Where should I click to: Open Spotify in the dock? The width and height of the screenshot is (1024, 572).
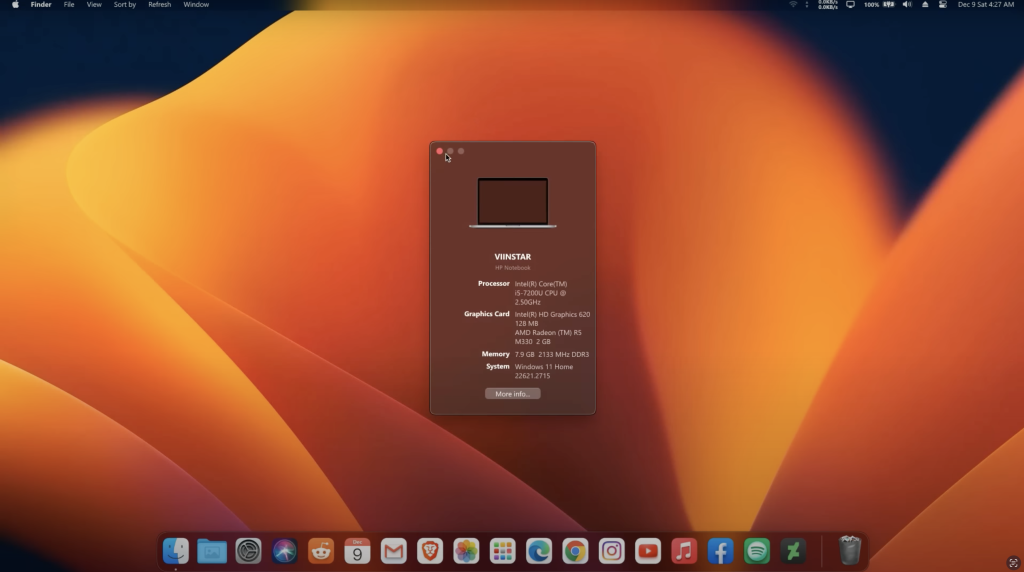click(757, 551)
